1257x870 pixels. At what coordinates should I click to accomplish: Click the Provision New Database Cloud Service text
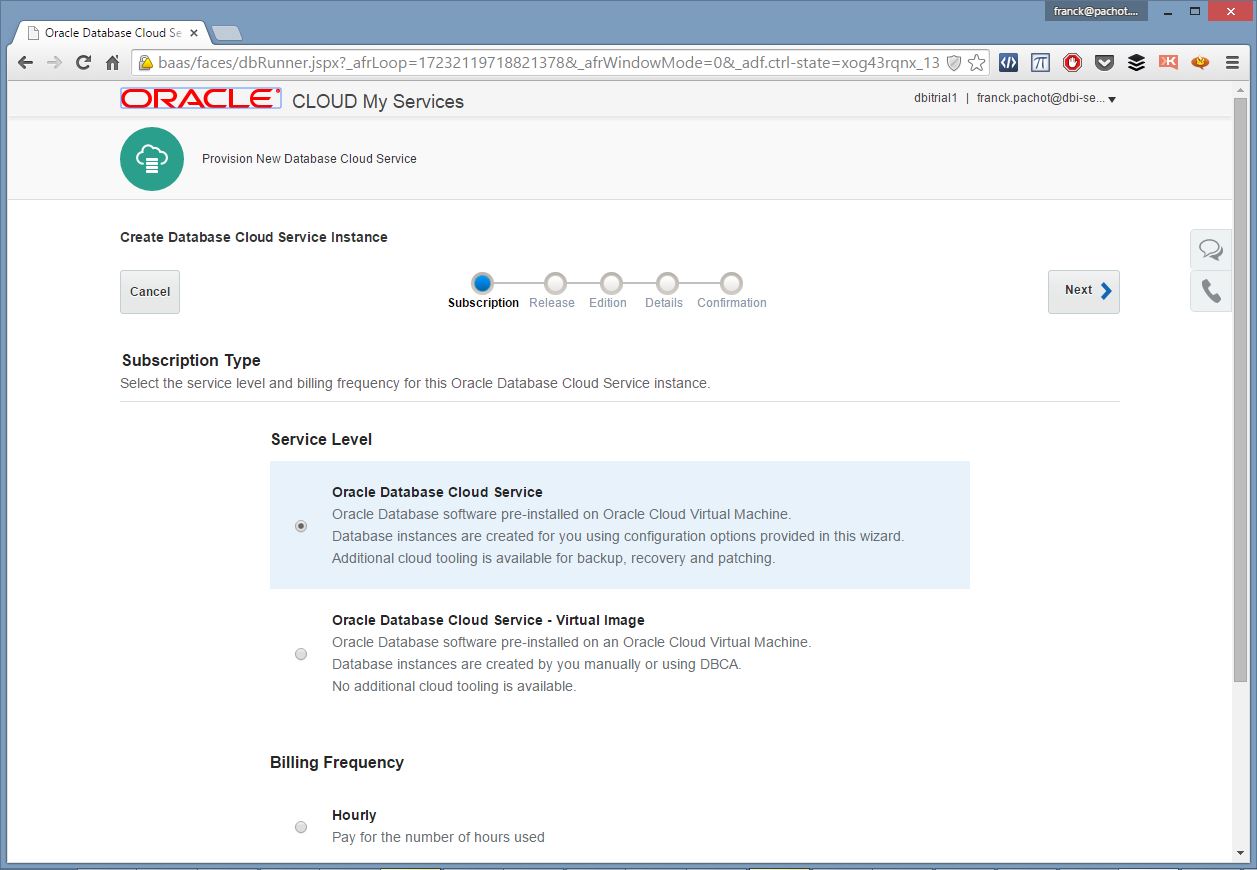(309, 159)
